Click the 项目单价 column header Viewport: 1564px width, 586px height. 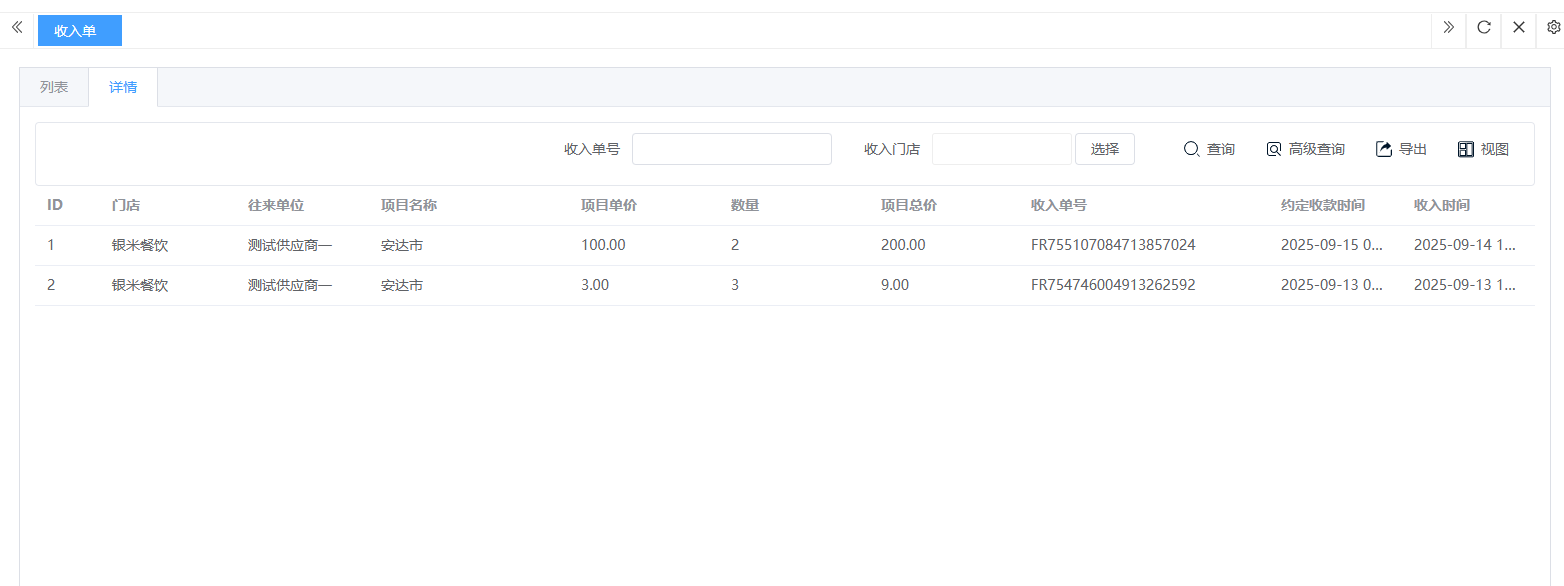click(x=608, y=205)
